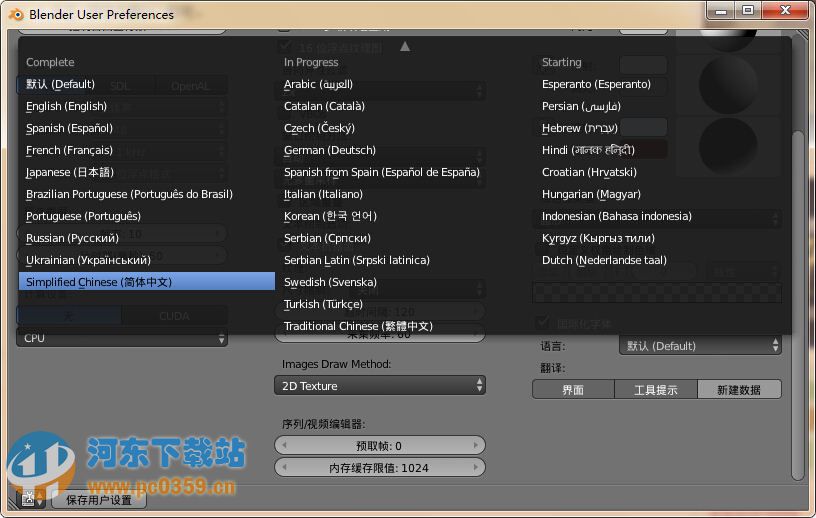816x518 pixels.
Task: Open the CPU compute device dropdown
Action: pos(122,338)
